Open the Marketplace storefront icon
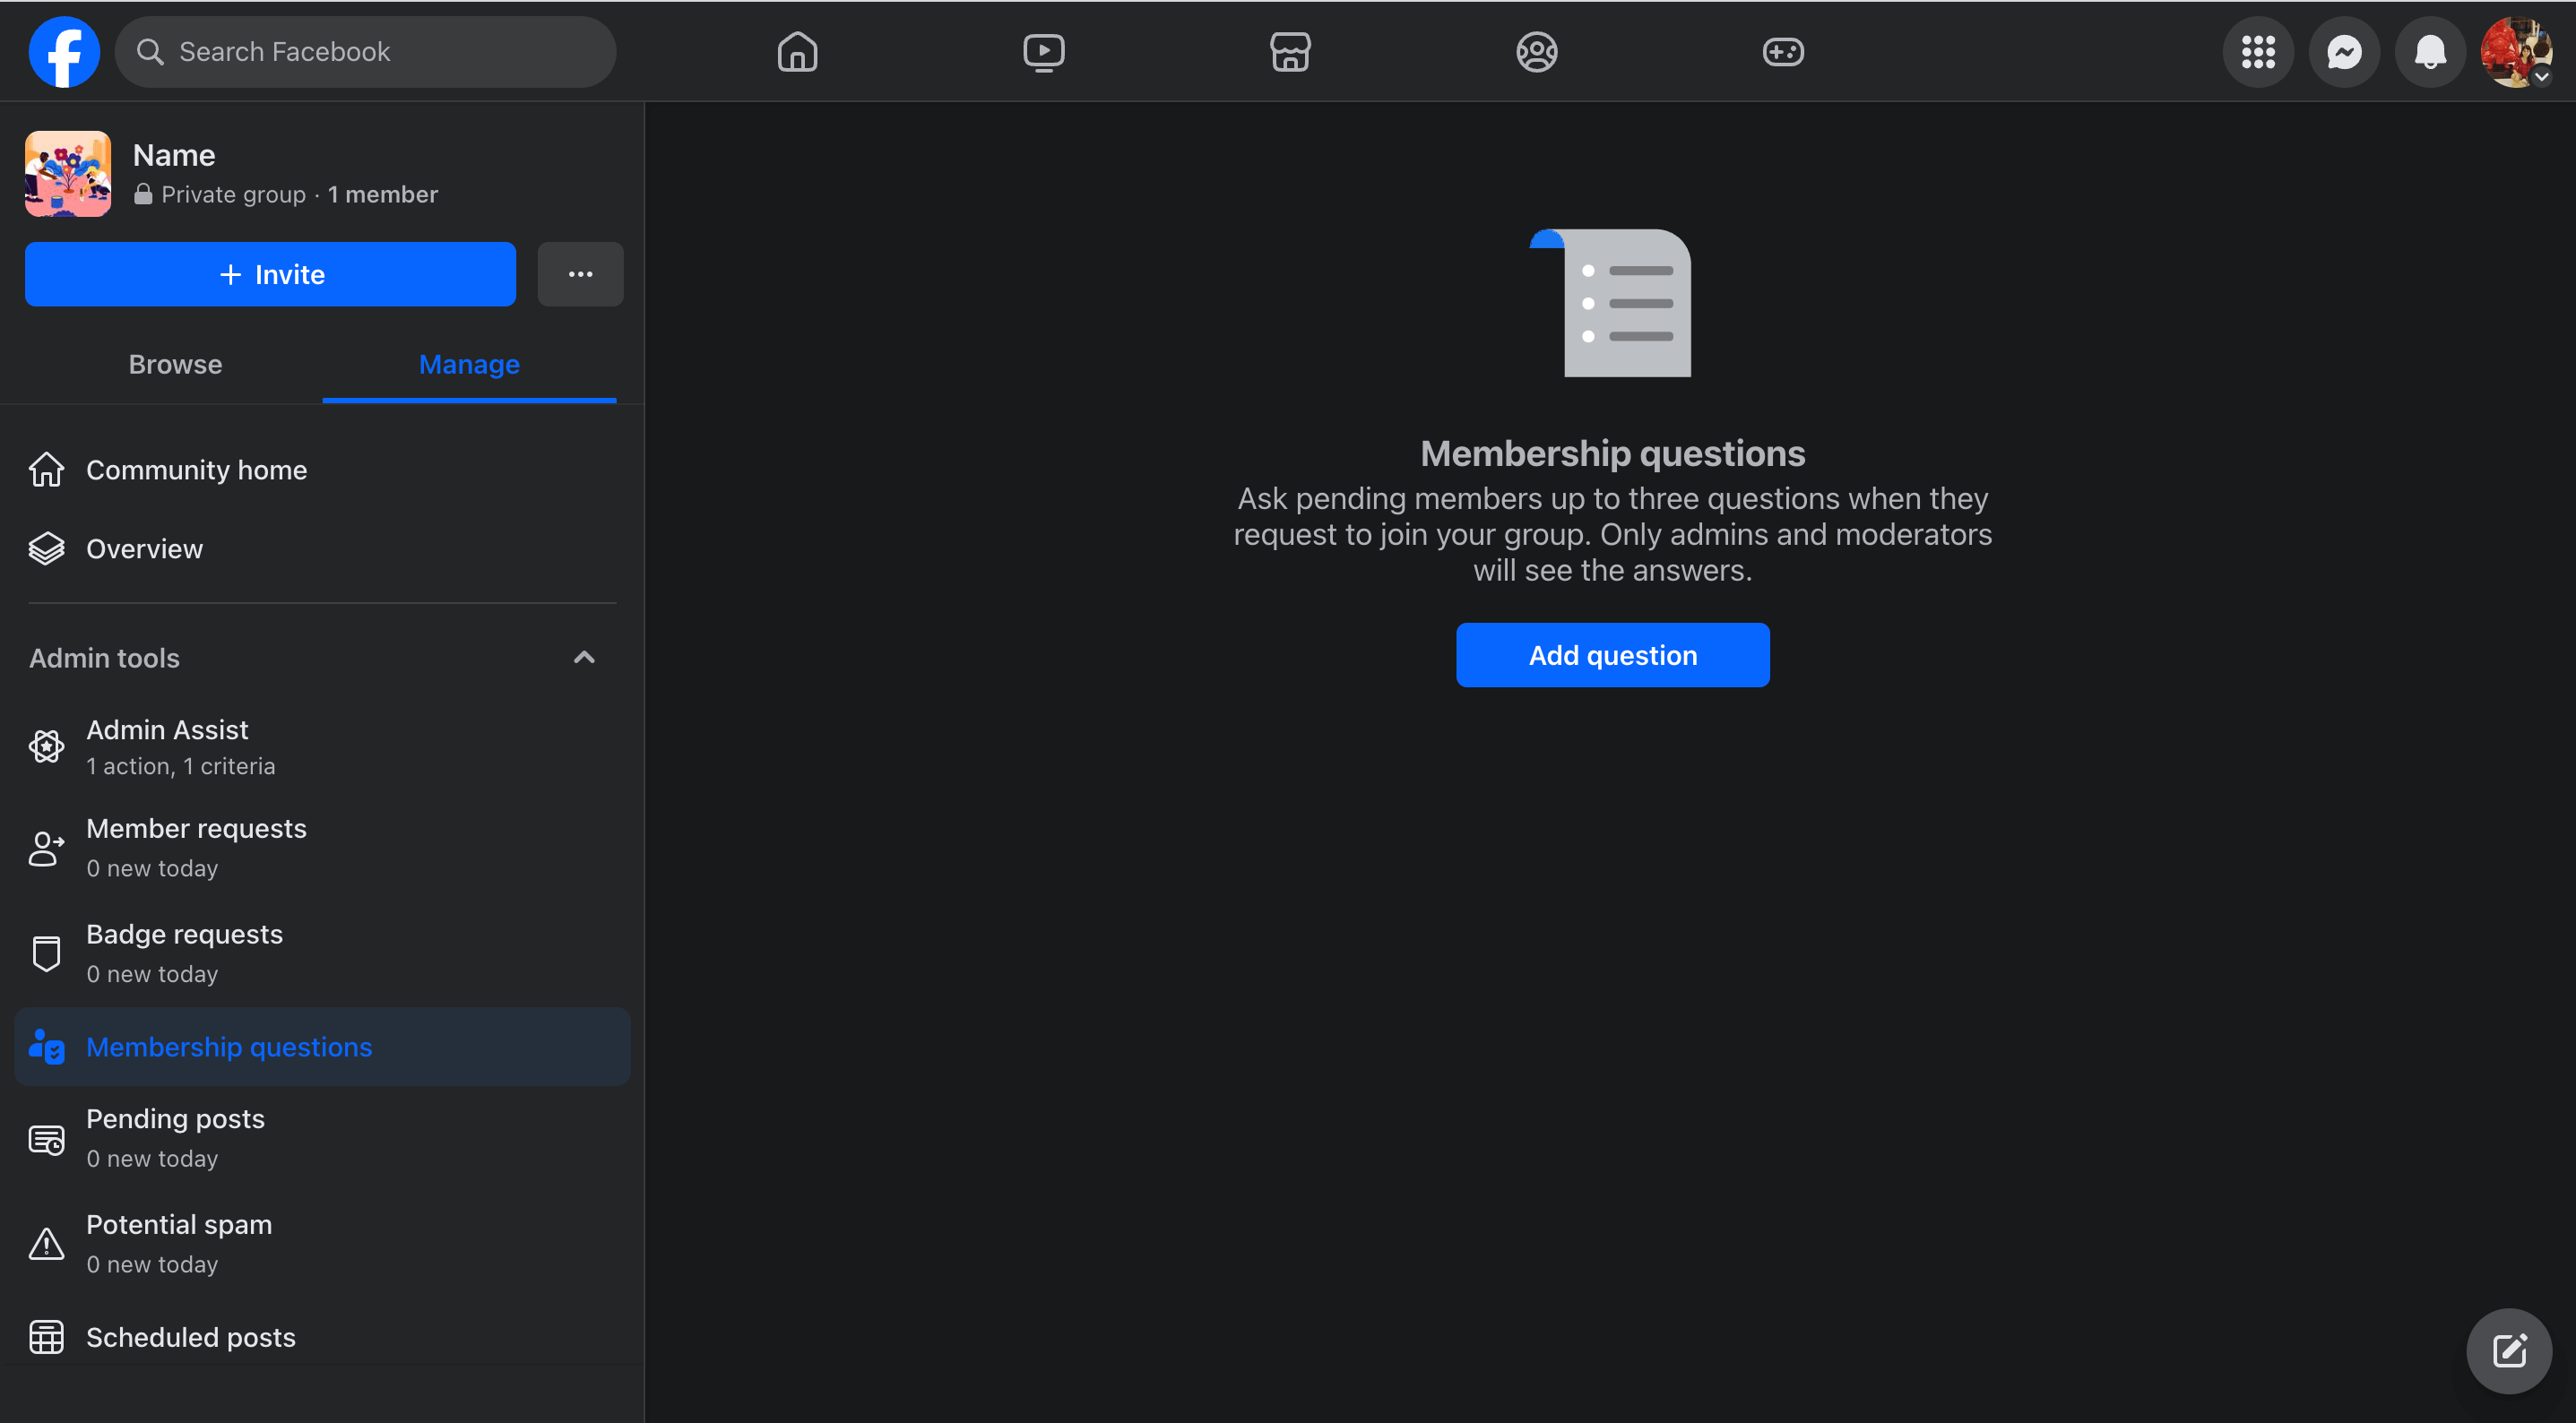The image size is (2576, 1423). 1290,52
